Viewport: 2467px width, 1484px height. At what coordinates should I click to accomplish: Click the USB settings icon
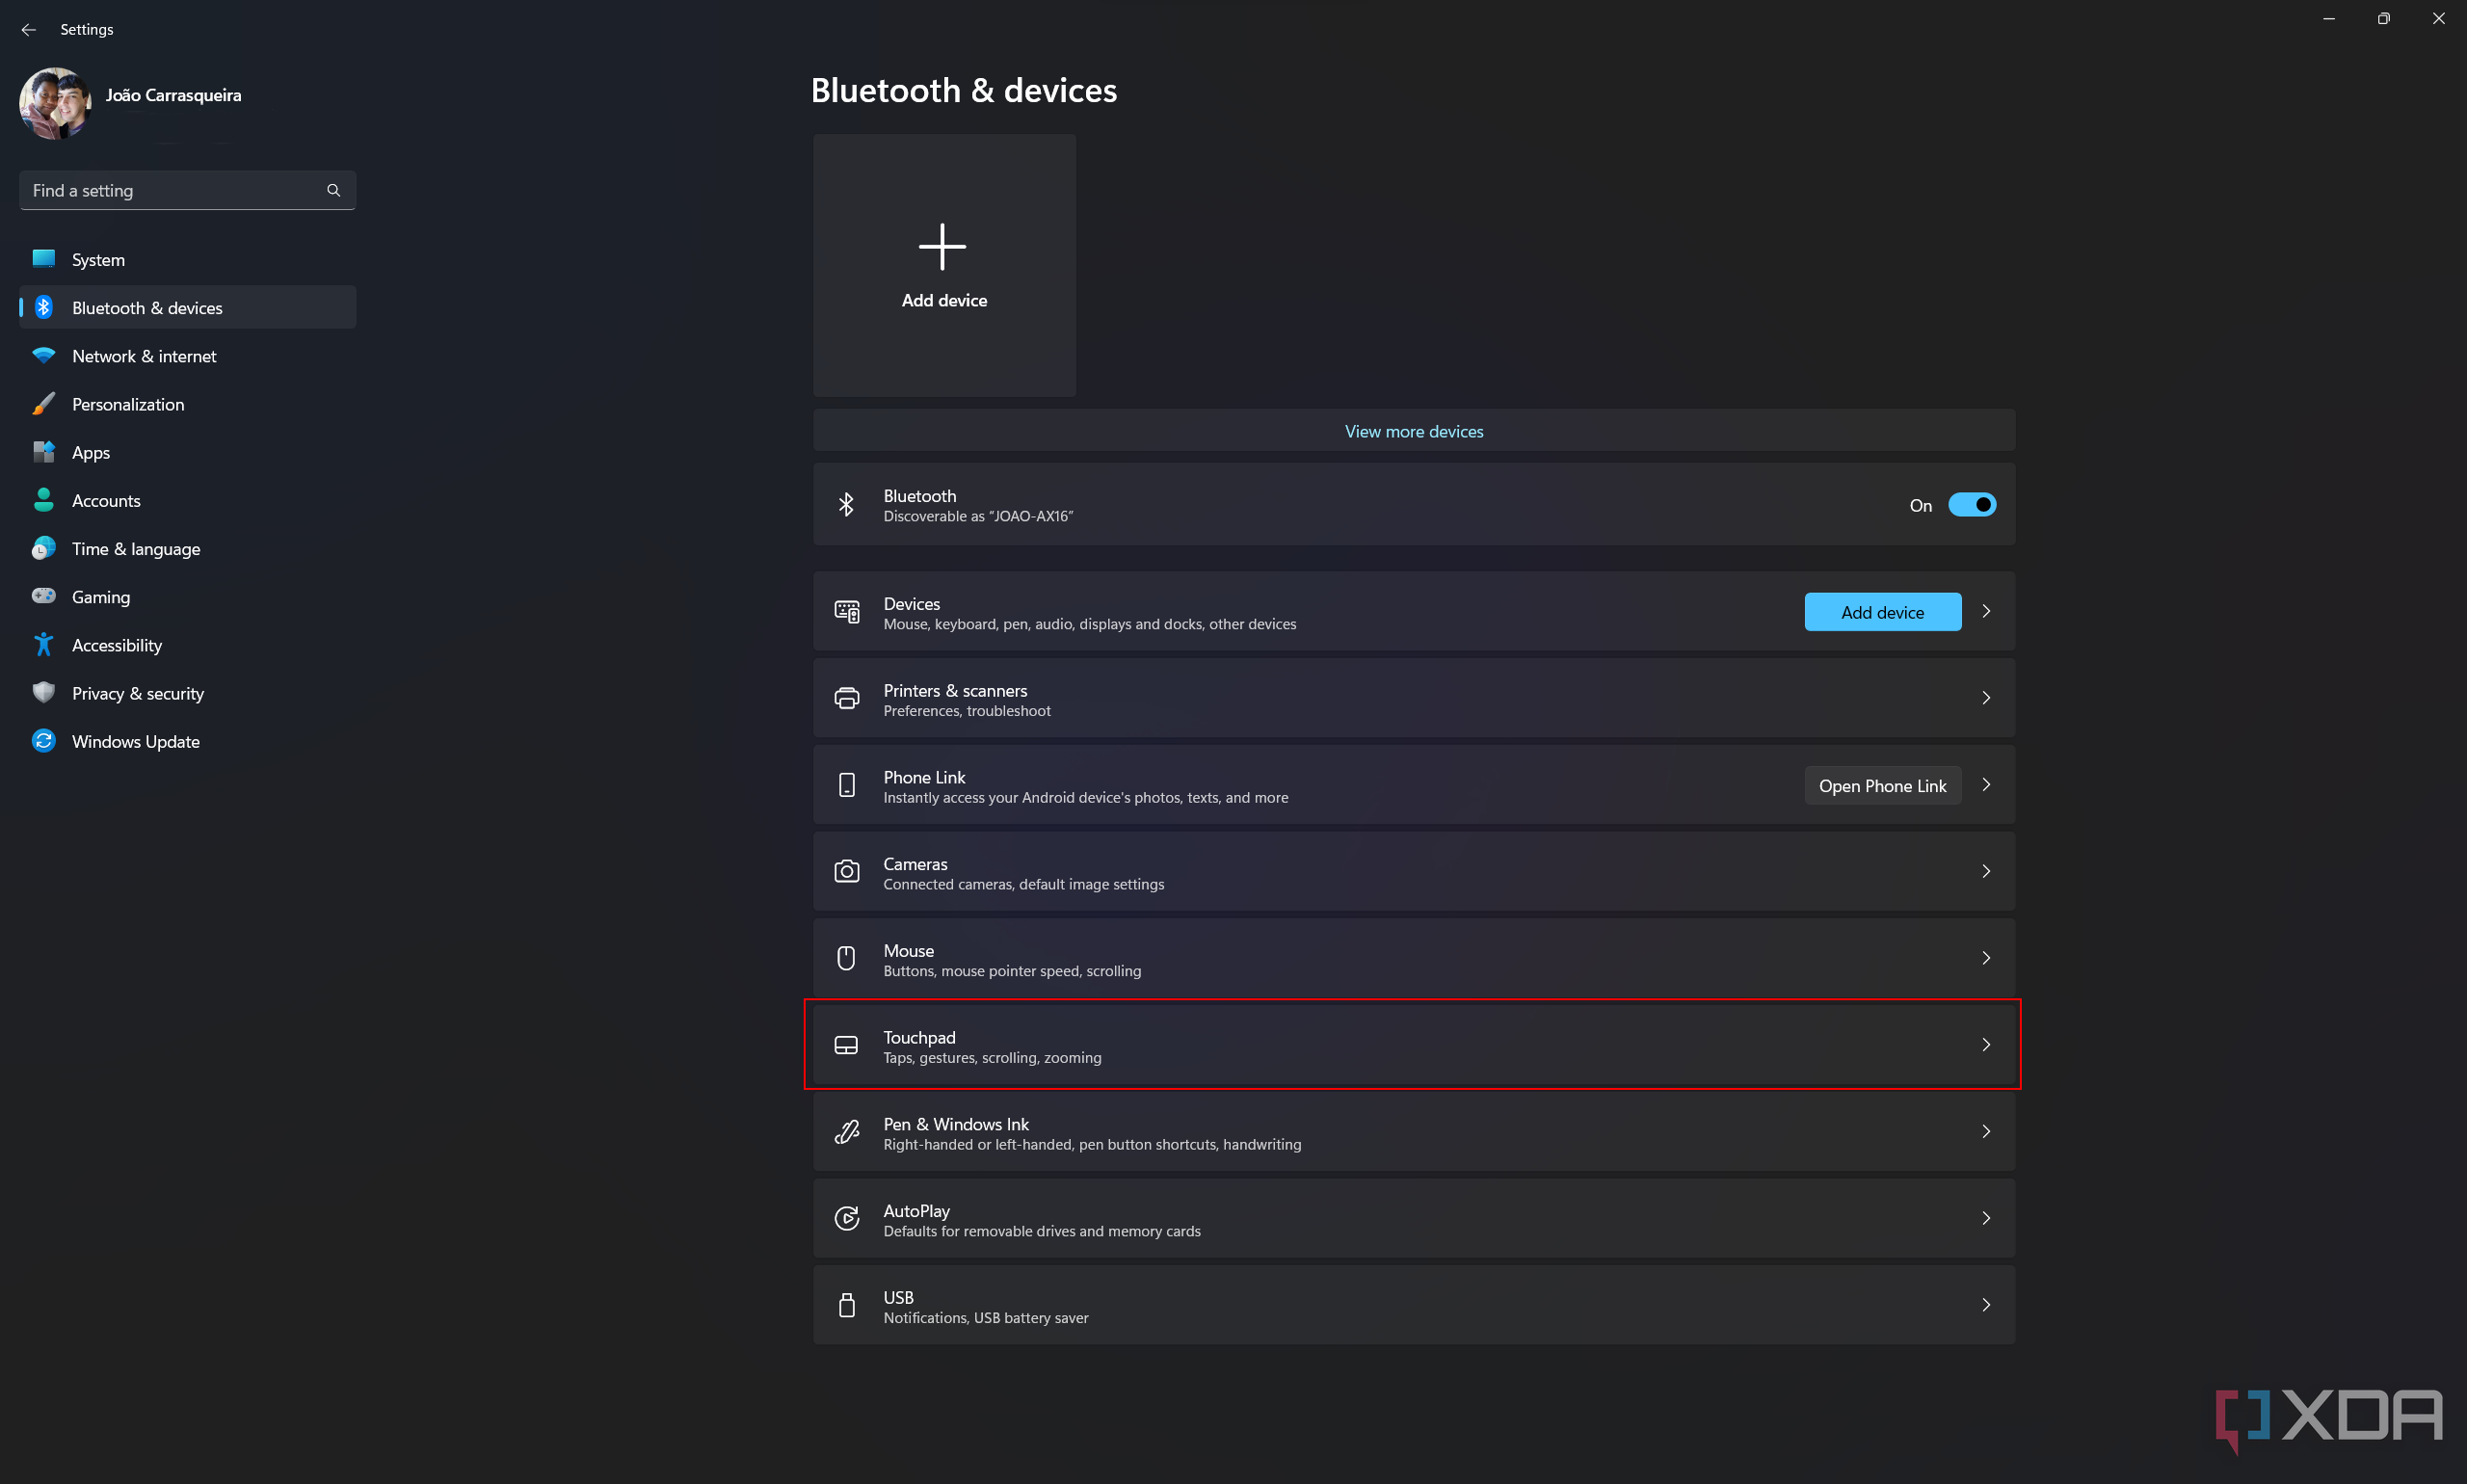tap(846, 1304)
